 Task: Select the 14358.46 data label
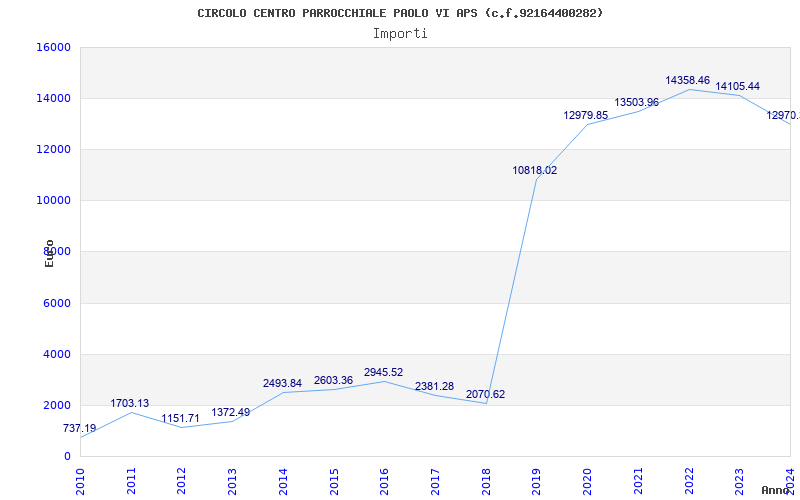click(x=687, y=81)
